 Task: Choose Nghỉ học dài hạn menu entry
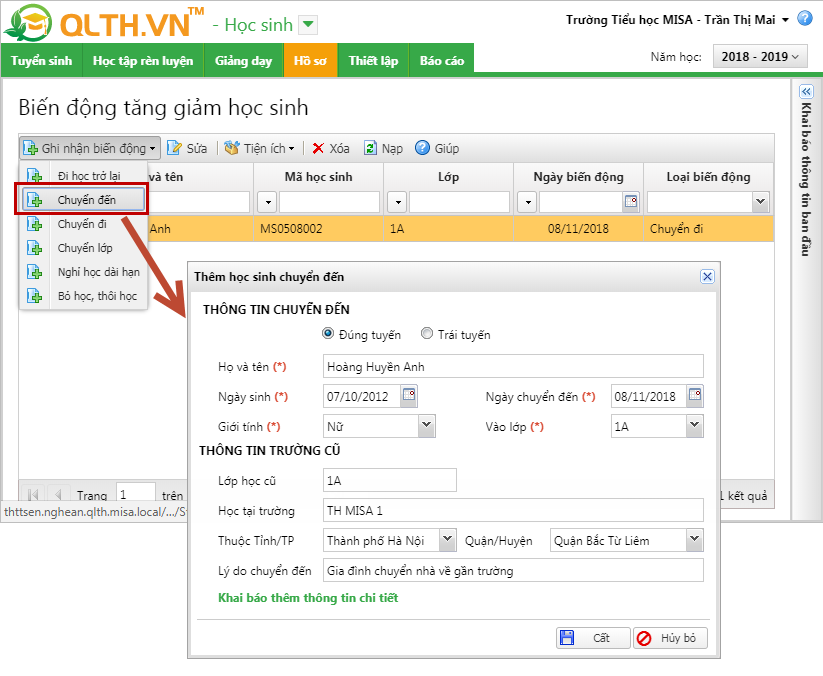[83, 272]
